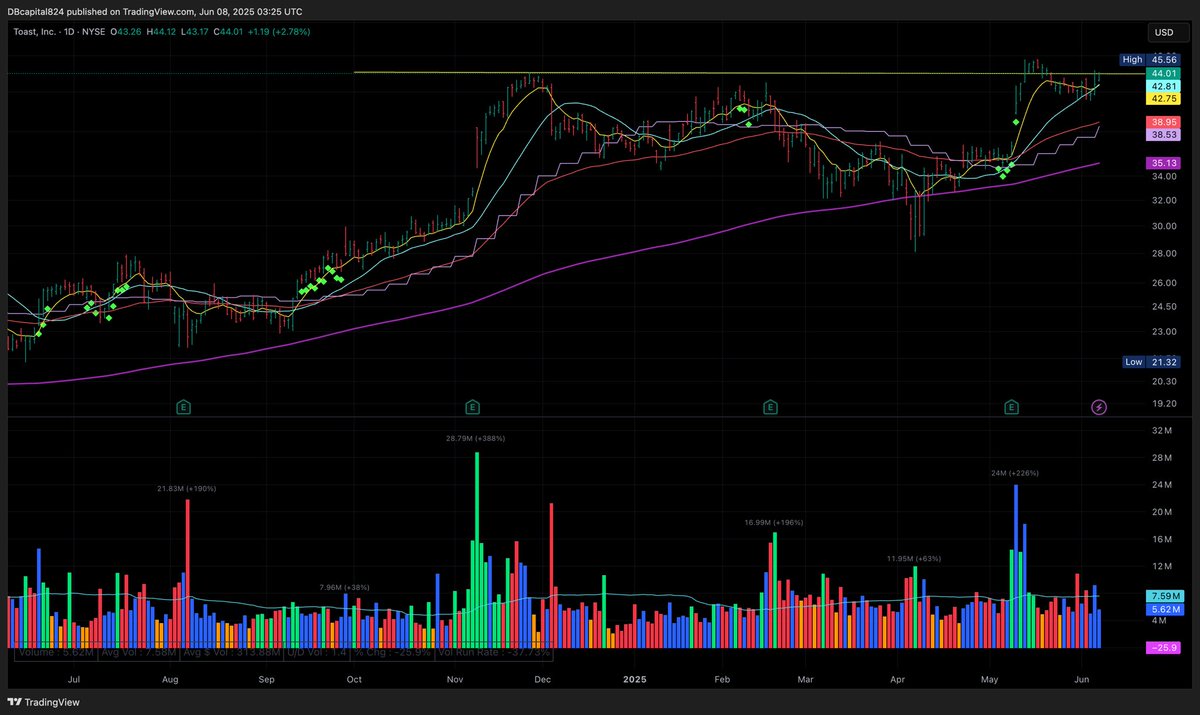This screenshot has height=715, width=1200.
Task: Select the red 38.95 price tag
Action: pyautogui.click(x=1163, y=120)
